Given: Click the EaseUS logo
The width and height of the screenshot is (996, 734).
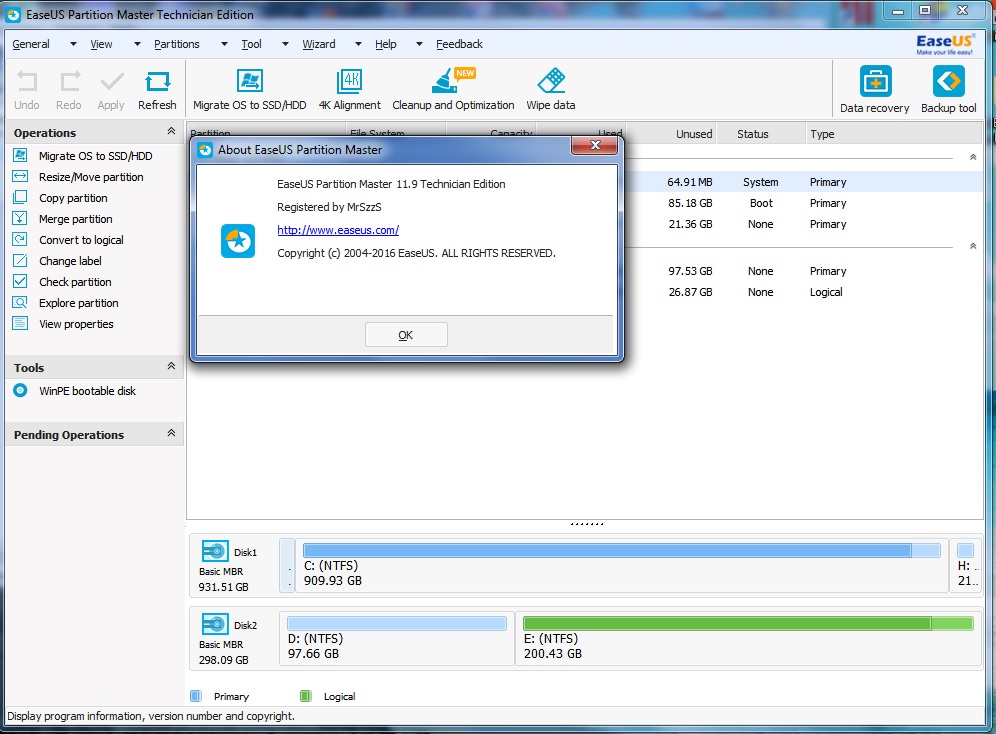Looking at the screenshot, I should 945,44.
